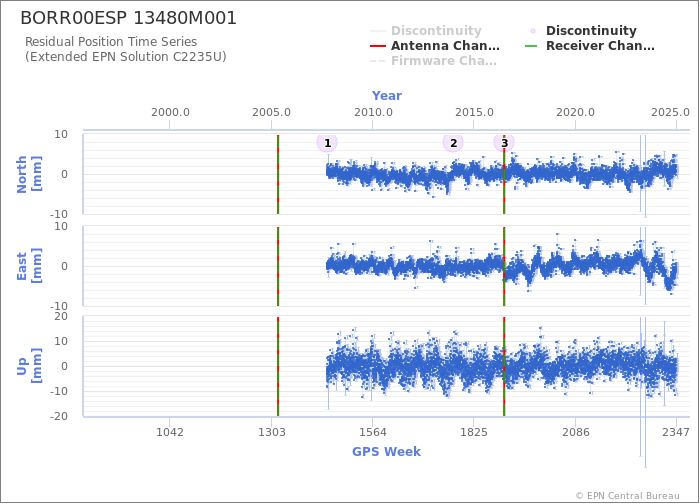Viewport: 700px width, 504px height.
Task: Click the 1303 GPS week tick label
Action: 272,432
